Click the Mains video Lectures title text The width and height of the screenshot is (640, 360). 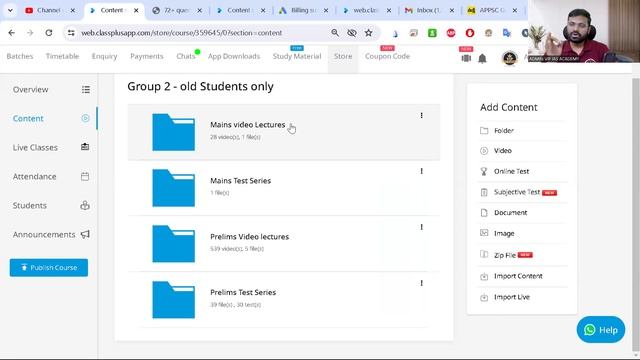pos(248,125)
